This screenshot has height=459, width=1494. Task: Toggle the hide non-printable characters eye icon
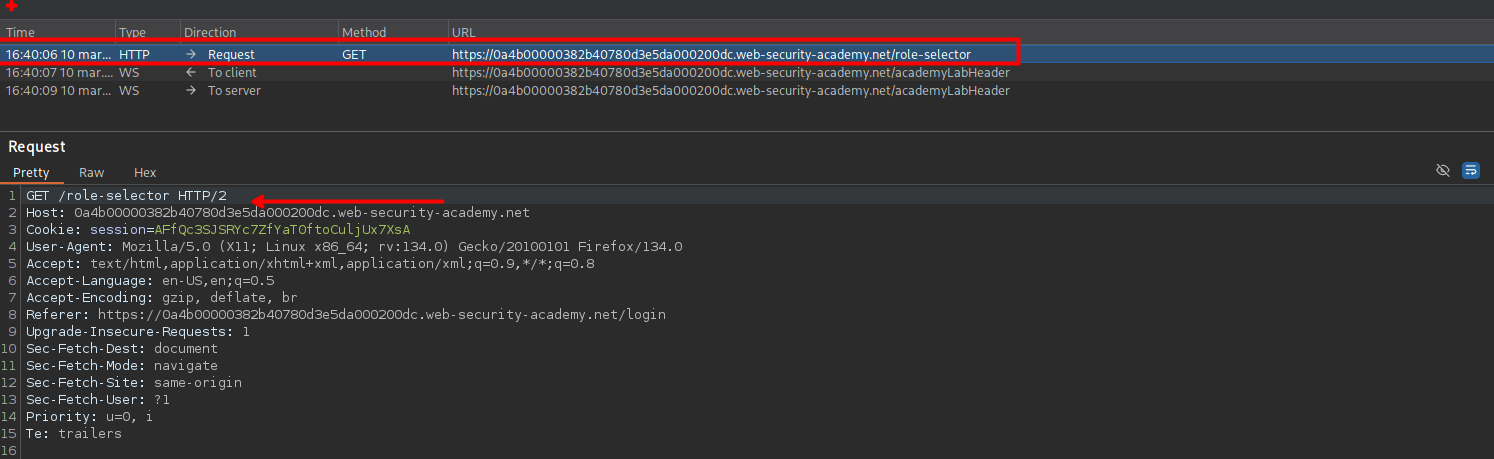tap(1442, 171)
